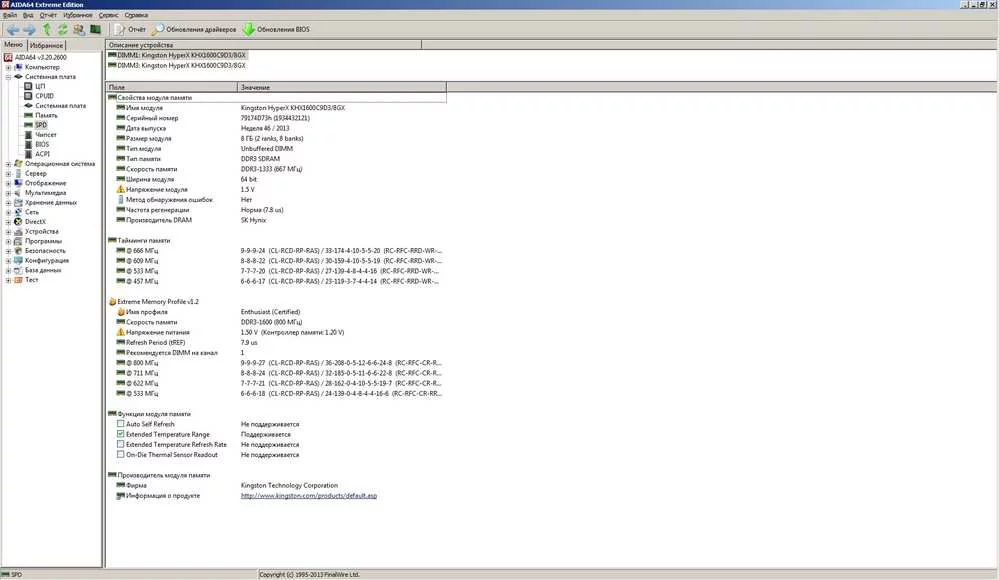Screen dimensions: 1000x580
Task: Open the Вид menu
Action: [28, 15]
